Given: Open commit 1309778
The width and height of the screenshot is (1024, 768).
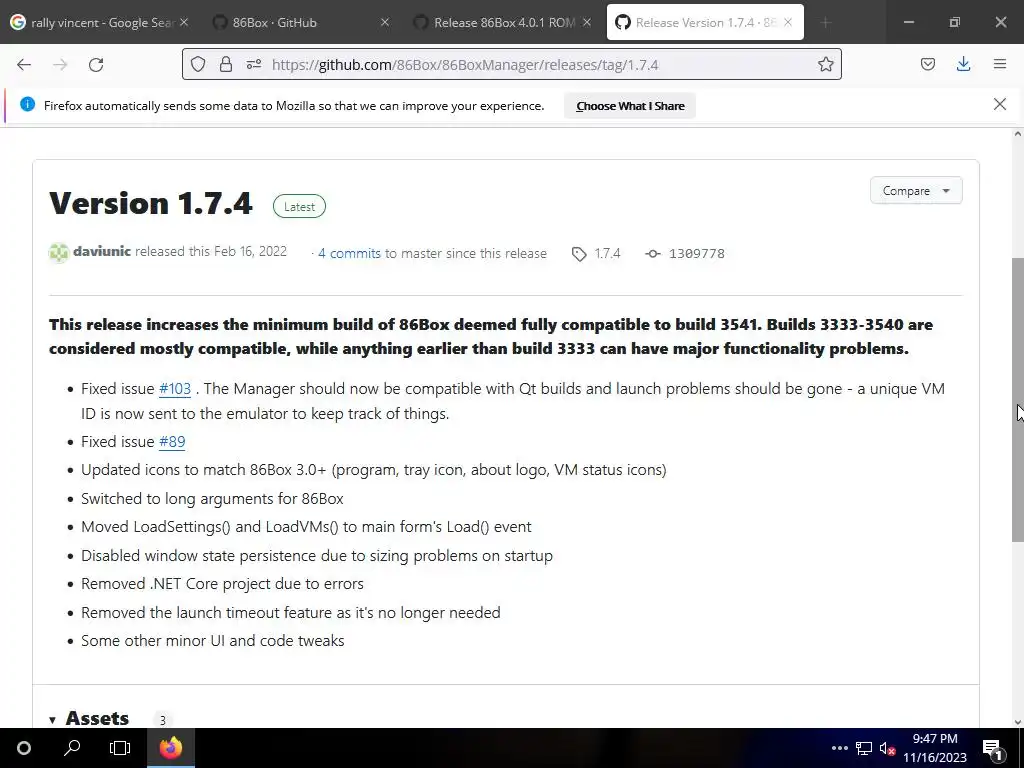Looking at the screenshot, I should (685, 253).
